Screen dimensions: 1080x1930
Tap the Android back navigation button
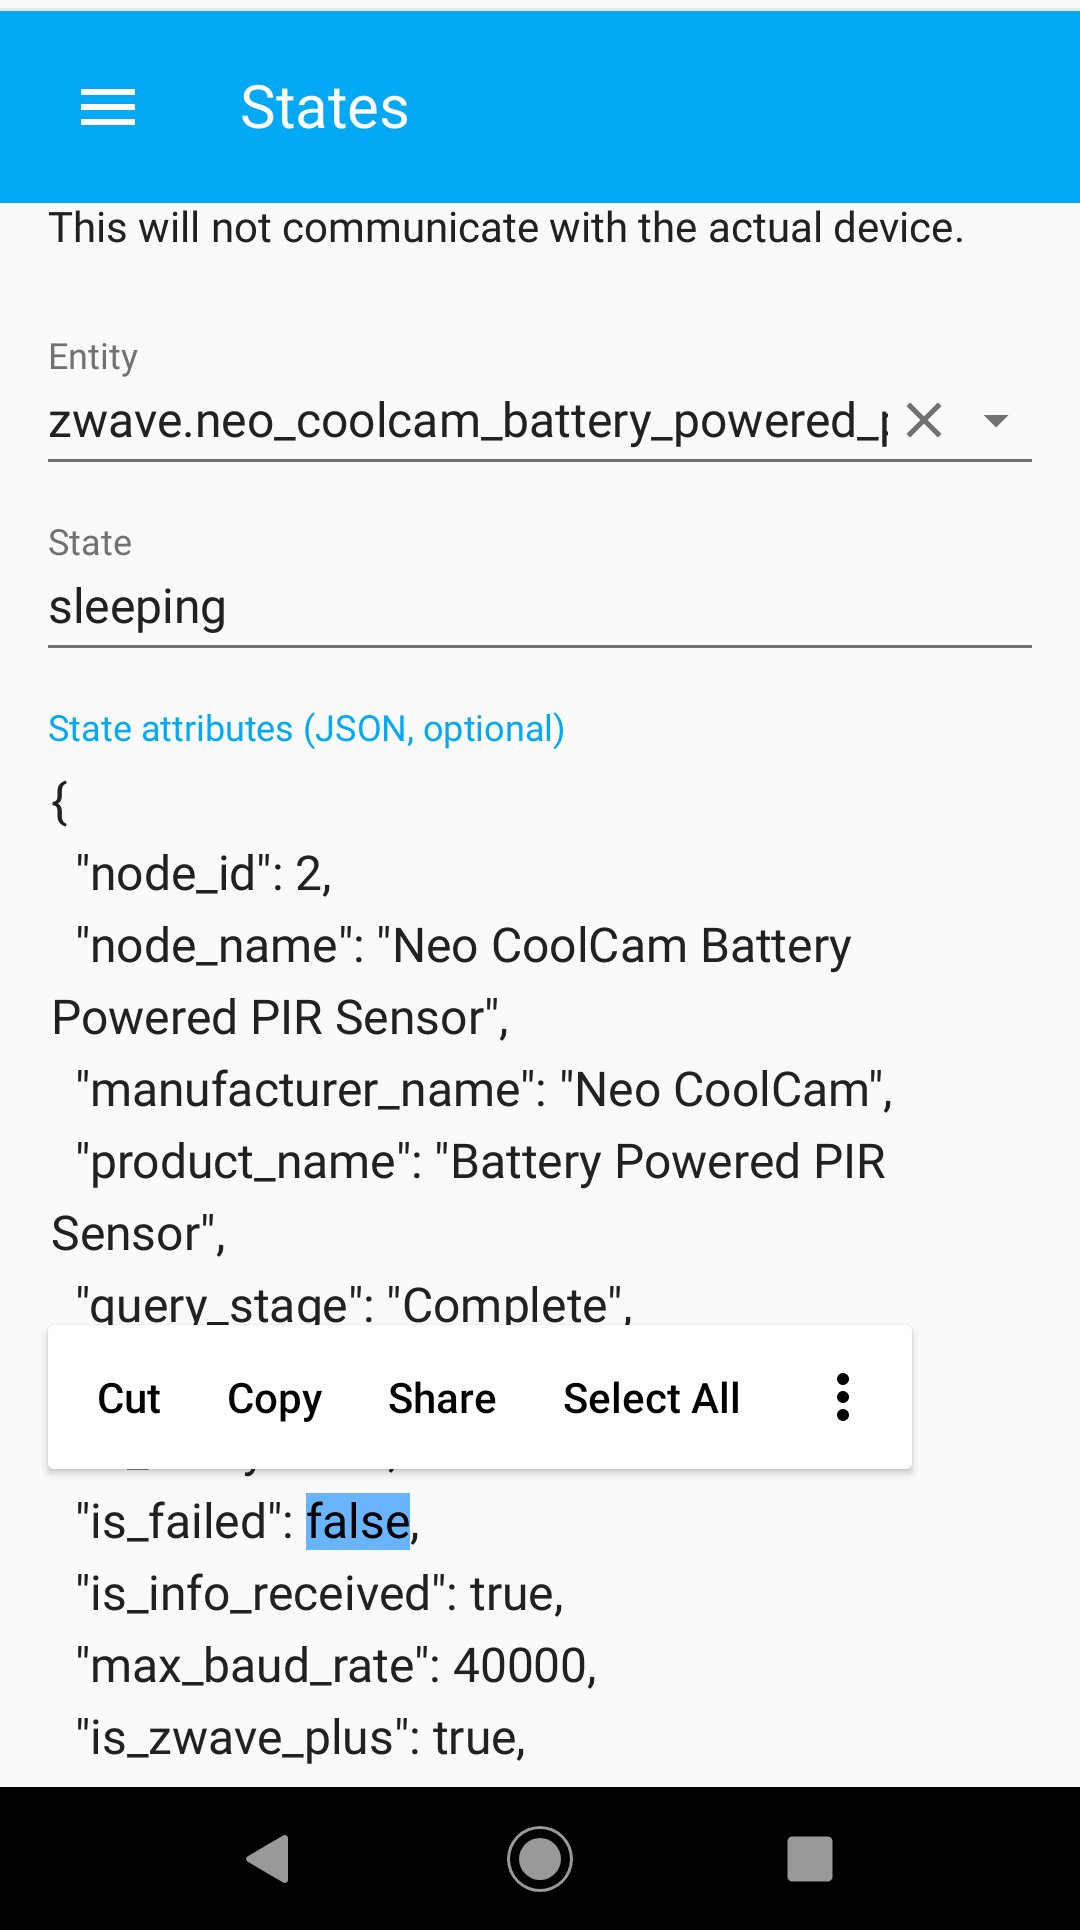pos(268,1859)
